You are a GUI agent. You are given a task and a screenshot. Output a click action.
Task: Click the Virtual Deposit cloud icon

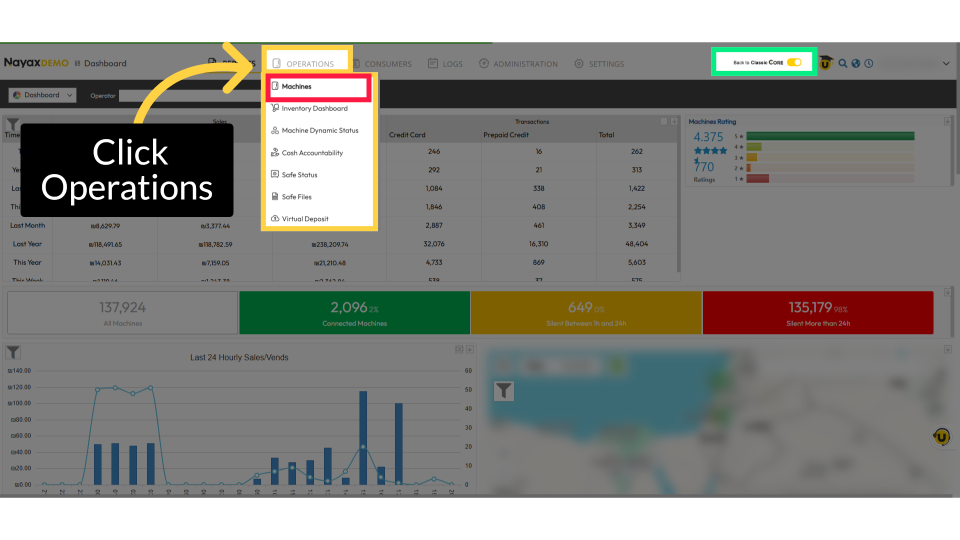[275, 219]
